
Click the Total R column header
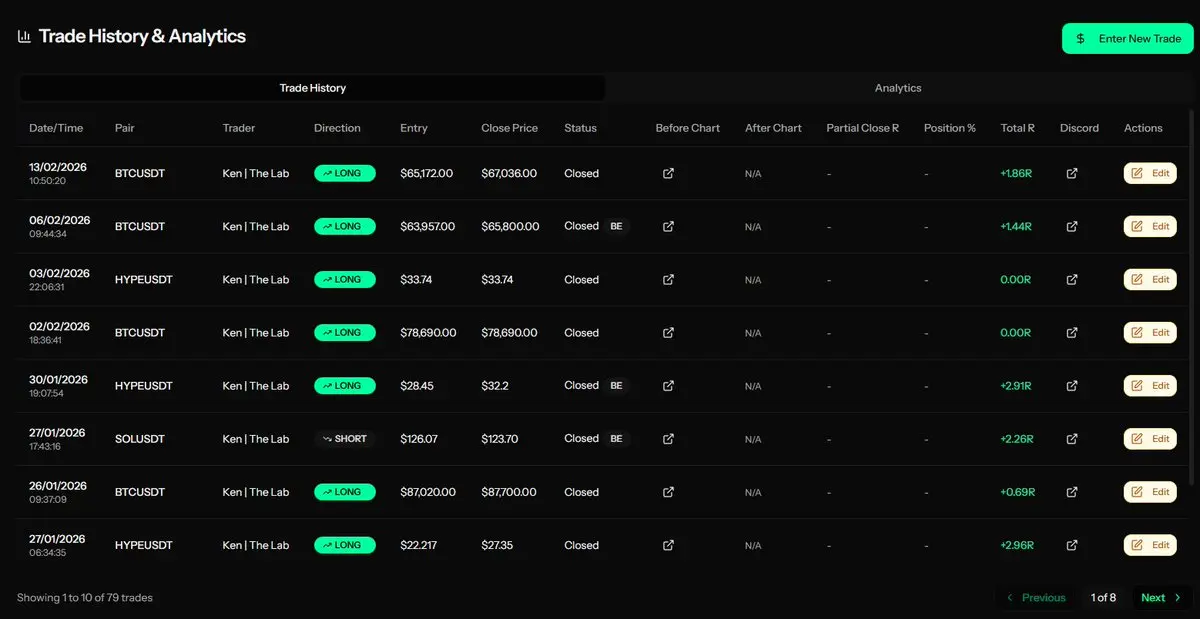tap(1017, 128)
